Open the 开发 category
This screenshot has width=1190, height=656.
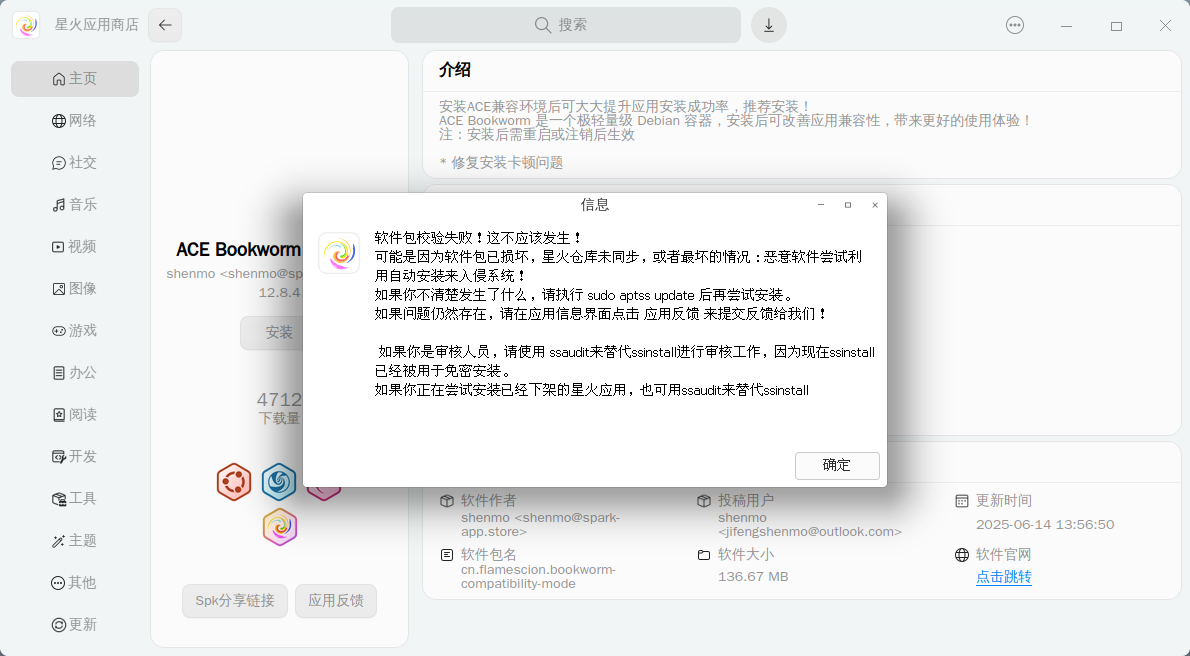[75, 456]
